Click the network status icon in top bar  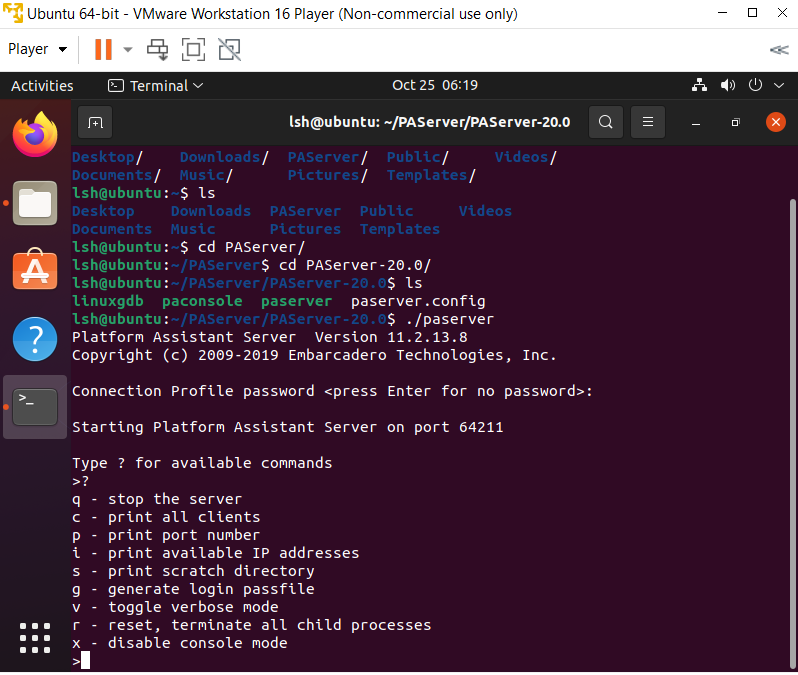click(x=699, y=85)
